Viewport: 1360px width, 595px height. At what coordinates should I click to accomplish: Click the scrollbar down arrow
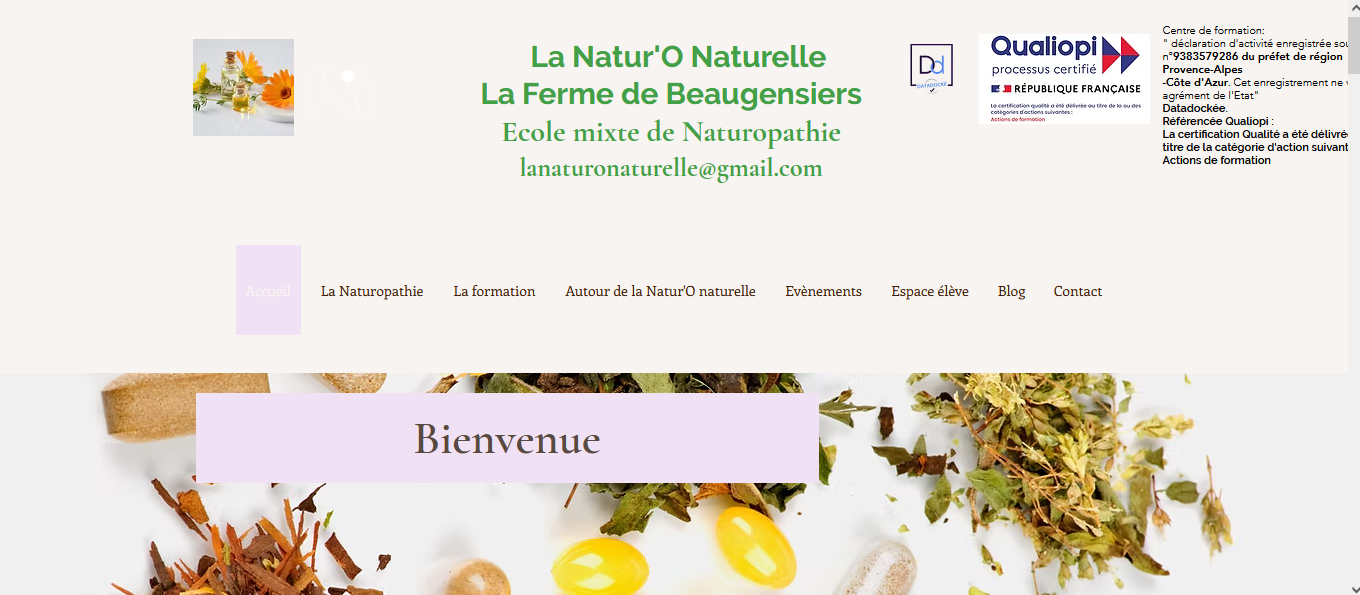pos(1354,587)
